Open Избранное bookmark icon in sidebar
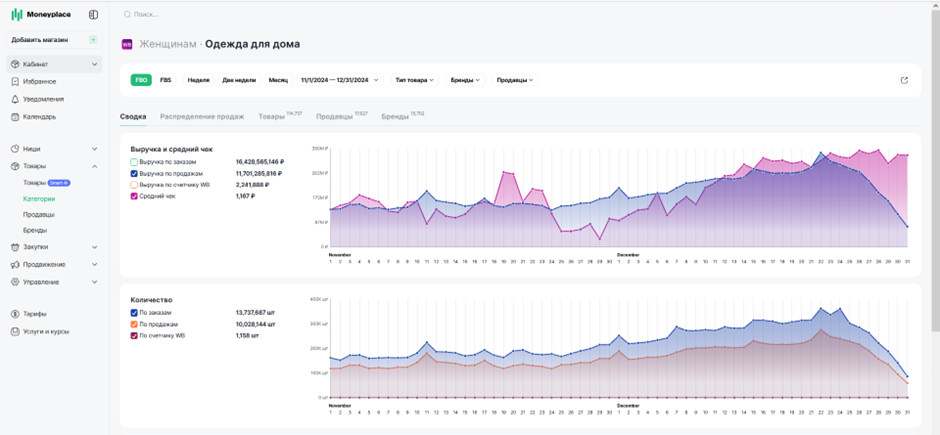Image resolution: width=940 pixels, height=435 pixels. 15,81
